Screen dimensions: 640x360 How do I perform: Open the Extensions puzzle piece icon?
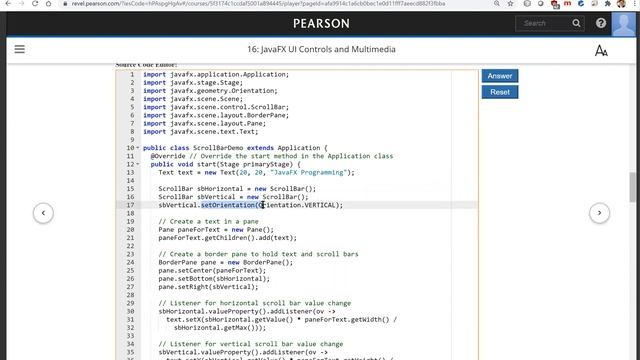click(x=608, y=4)
